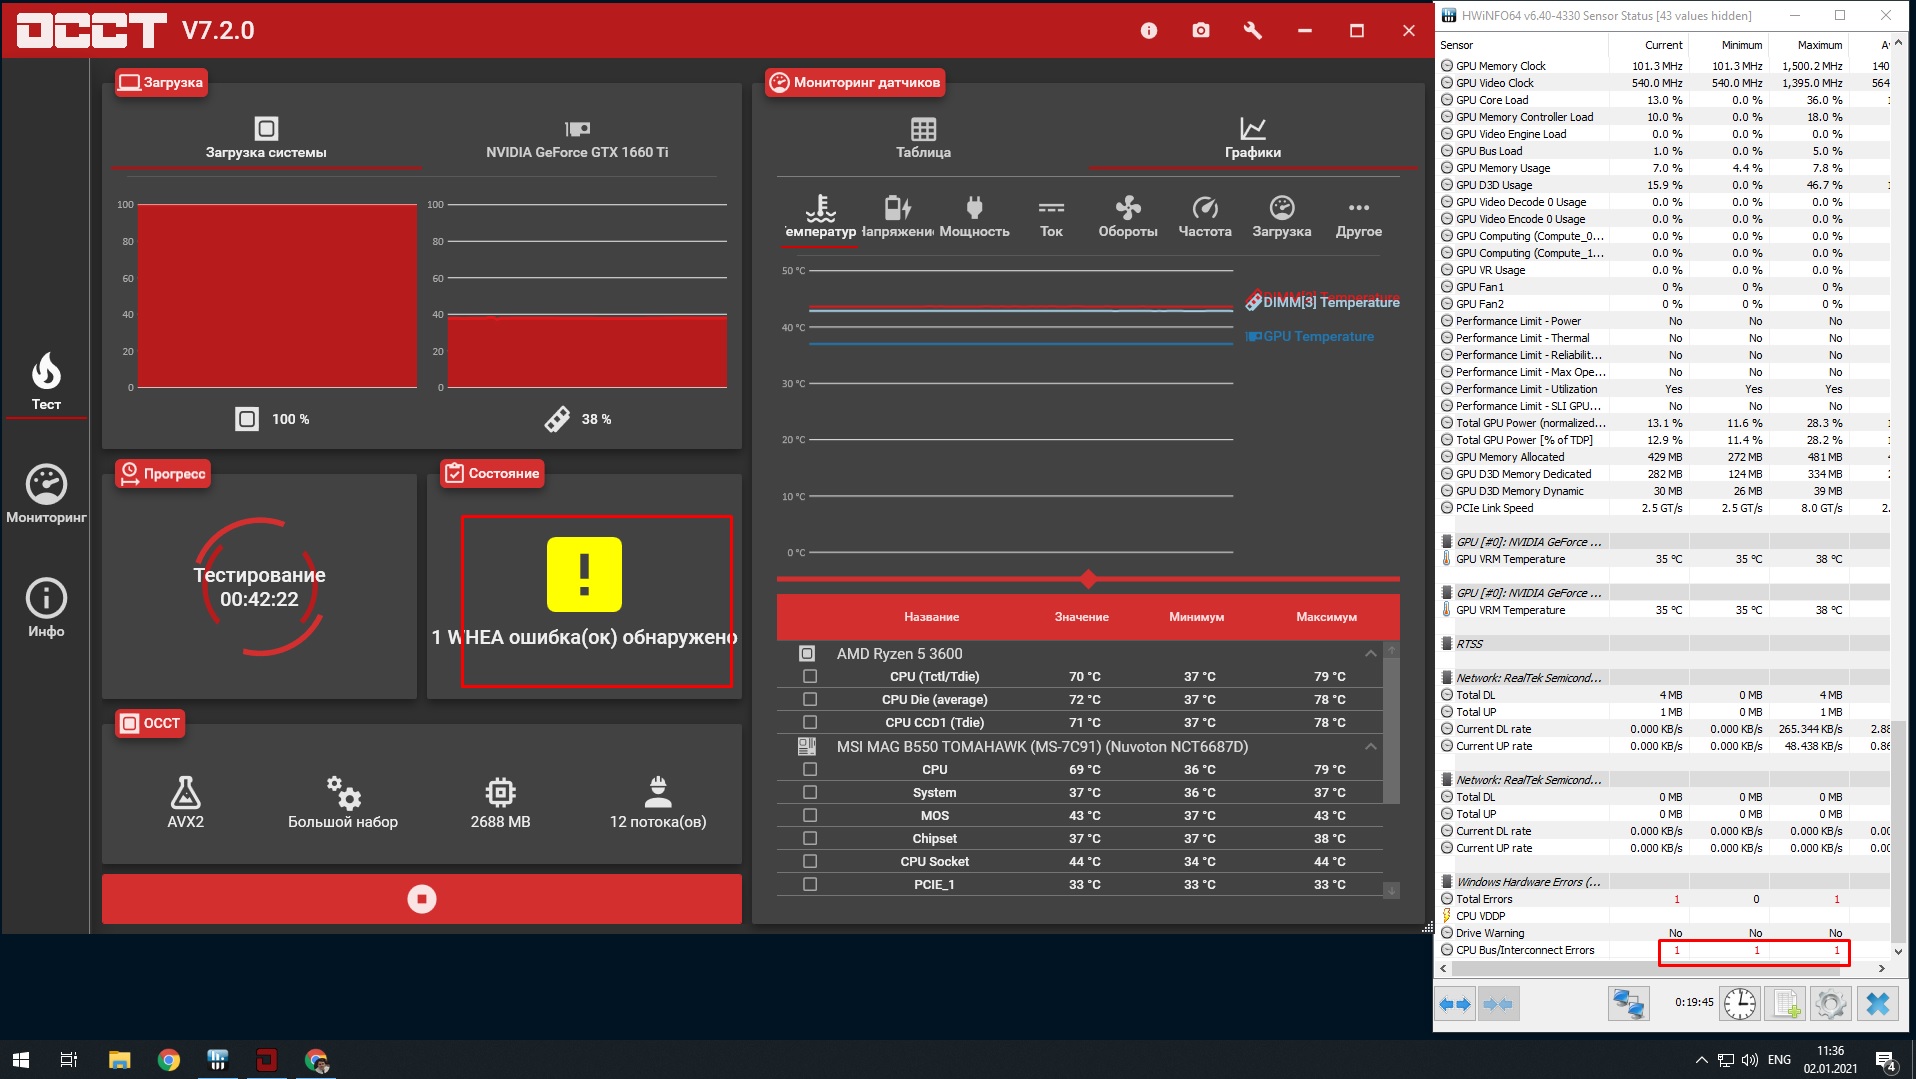1916x1079 pixels.
Task: Select the CPU Bus/Interconnect Errors row
Action: pyautogui.click(x=1663, y=951)
